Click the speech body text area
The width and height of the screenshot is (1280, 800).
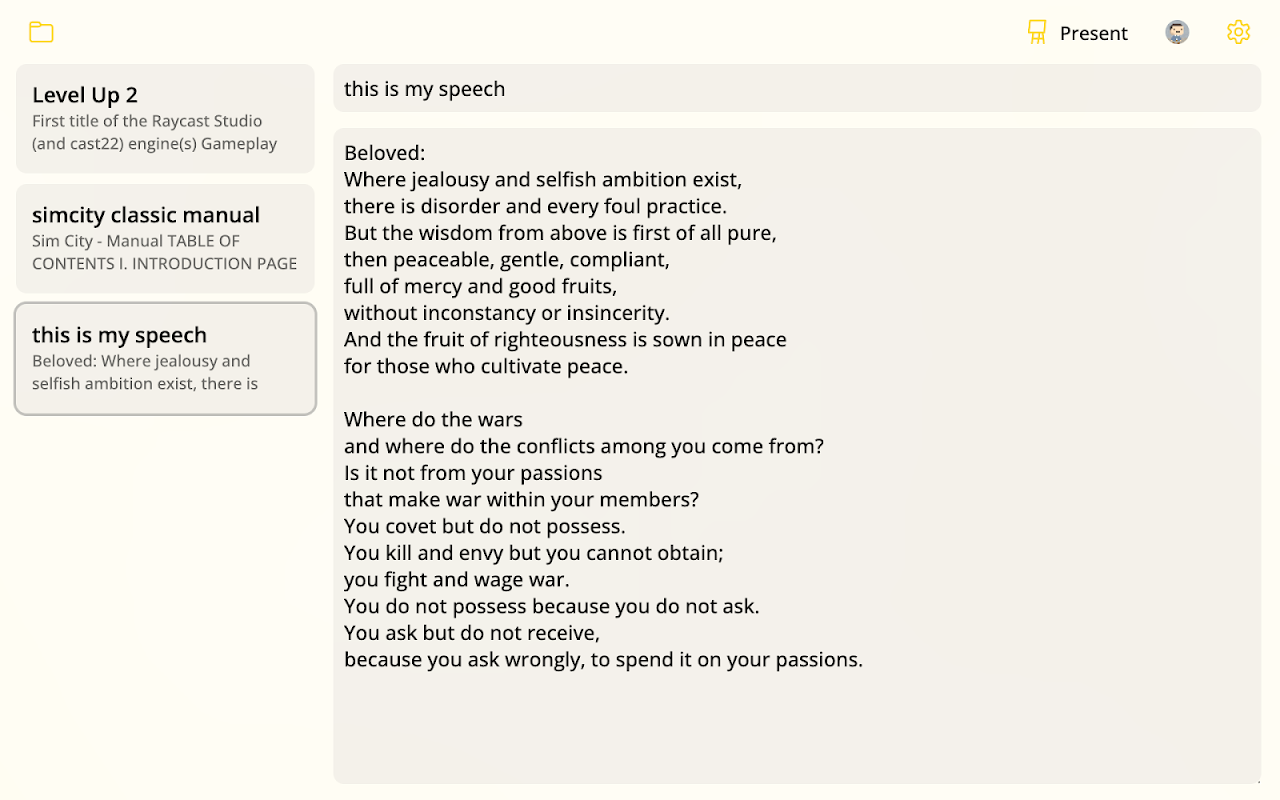click(x=796, y=720)
